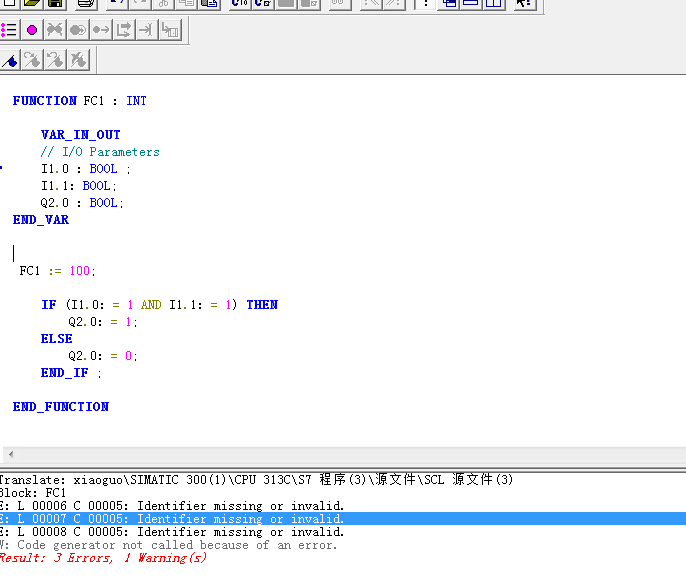The height and width of the screenshot is (580, 686).
Task: Click the Save floppy disk icon
Action: point(55,3)
